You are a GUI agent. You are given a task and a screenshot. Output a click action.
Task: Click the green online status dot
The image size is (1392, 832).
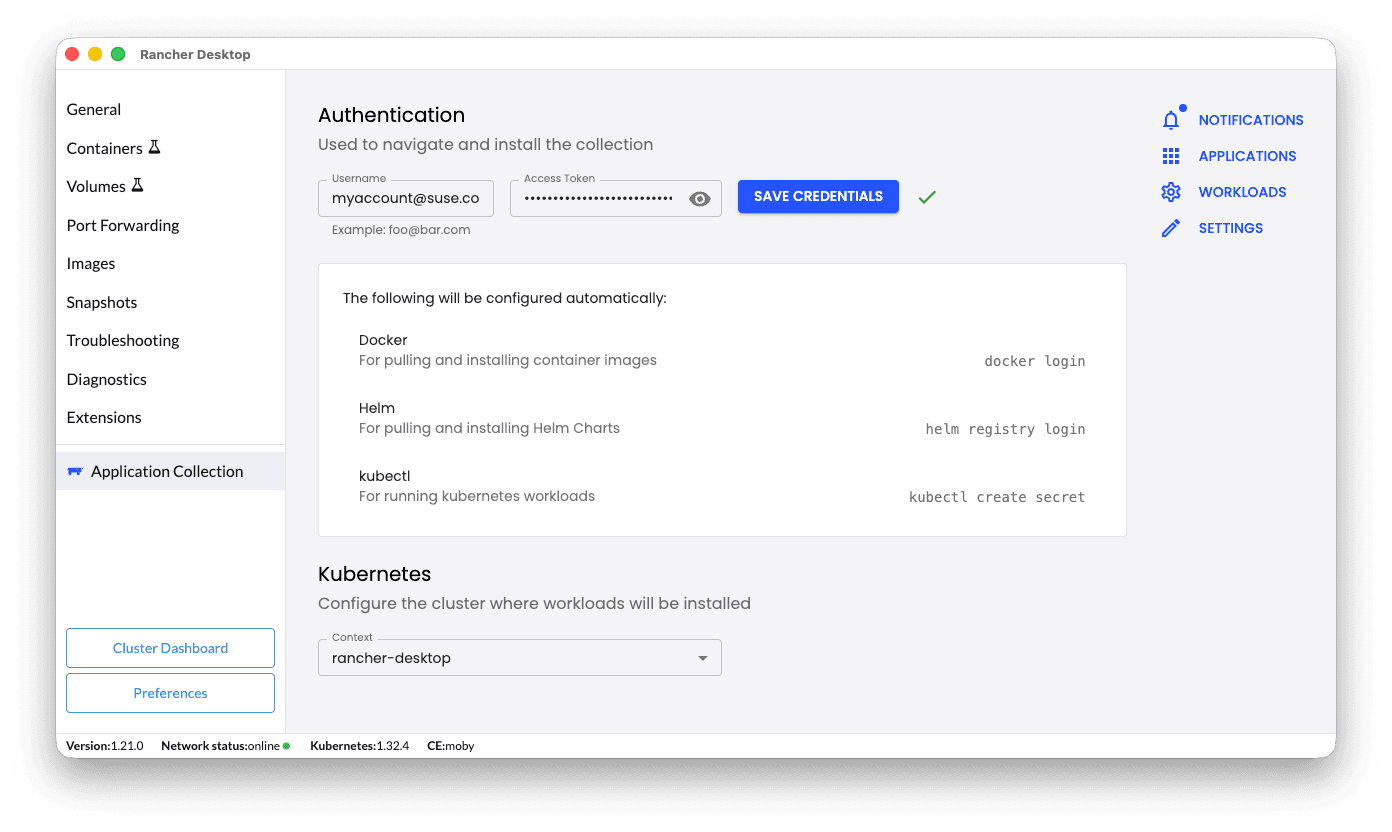tap(288, 746)
